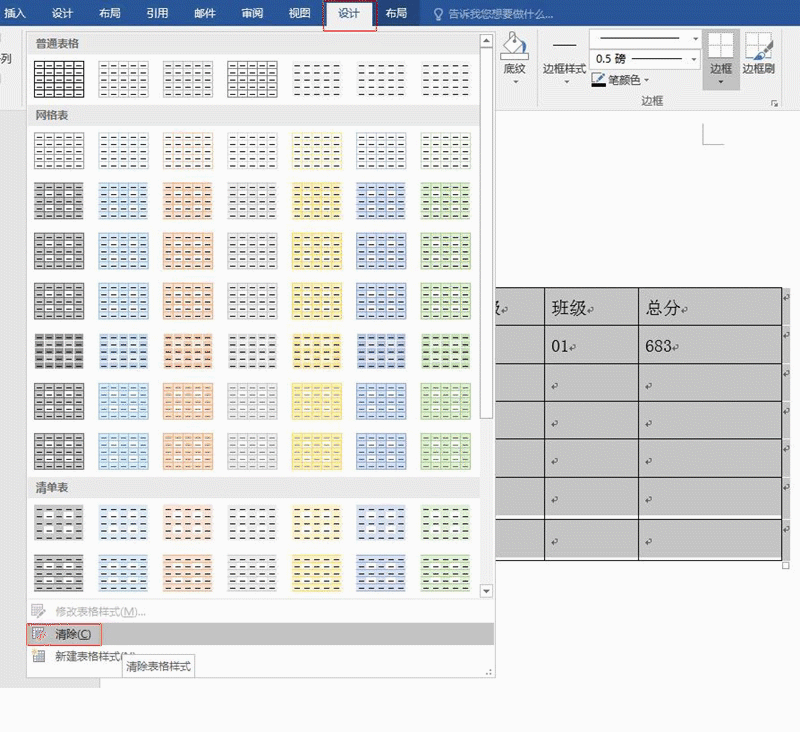The height and width of the screenshot is (732, 800).
Task: Select the first dark gray list table style under 清单表
Action: (59, 523)
